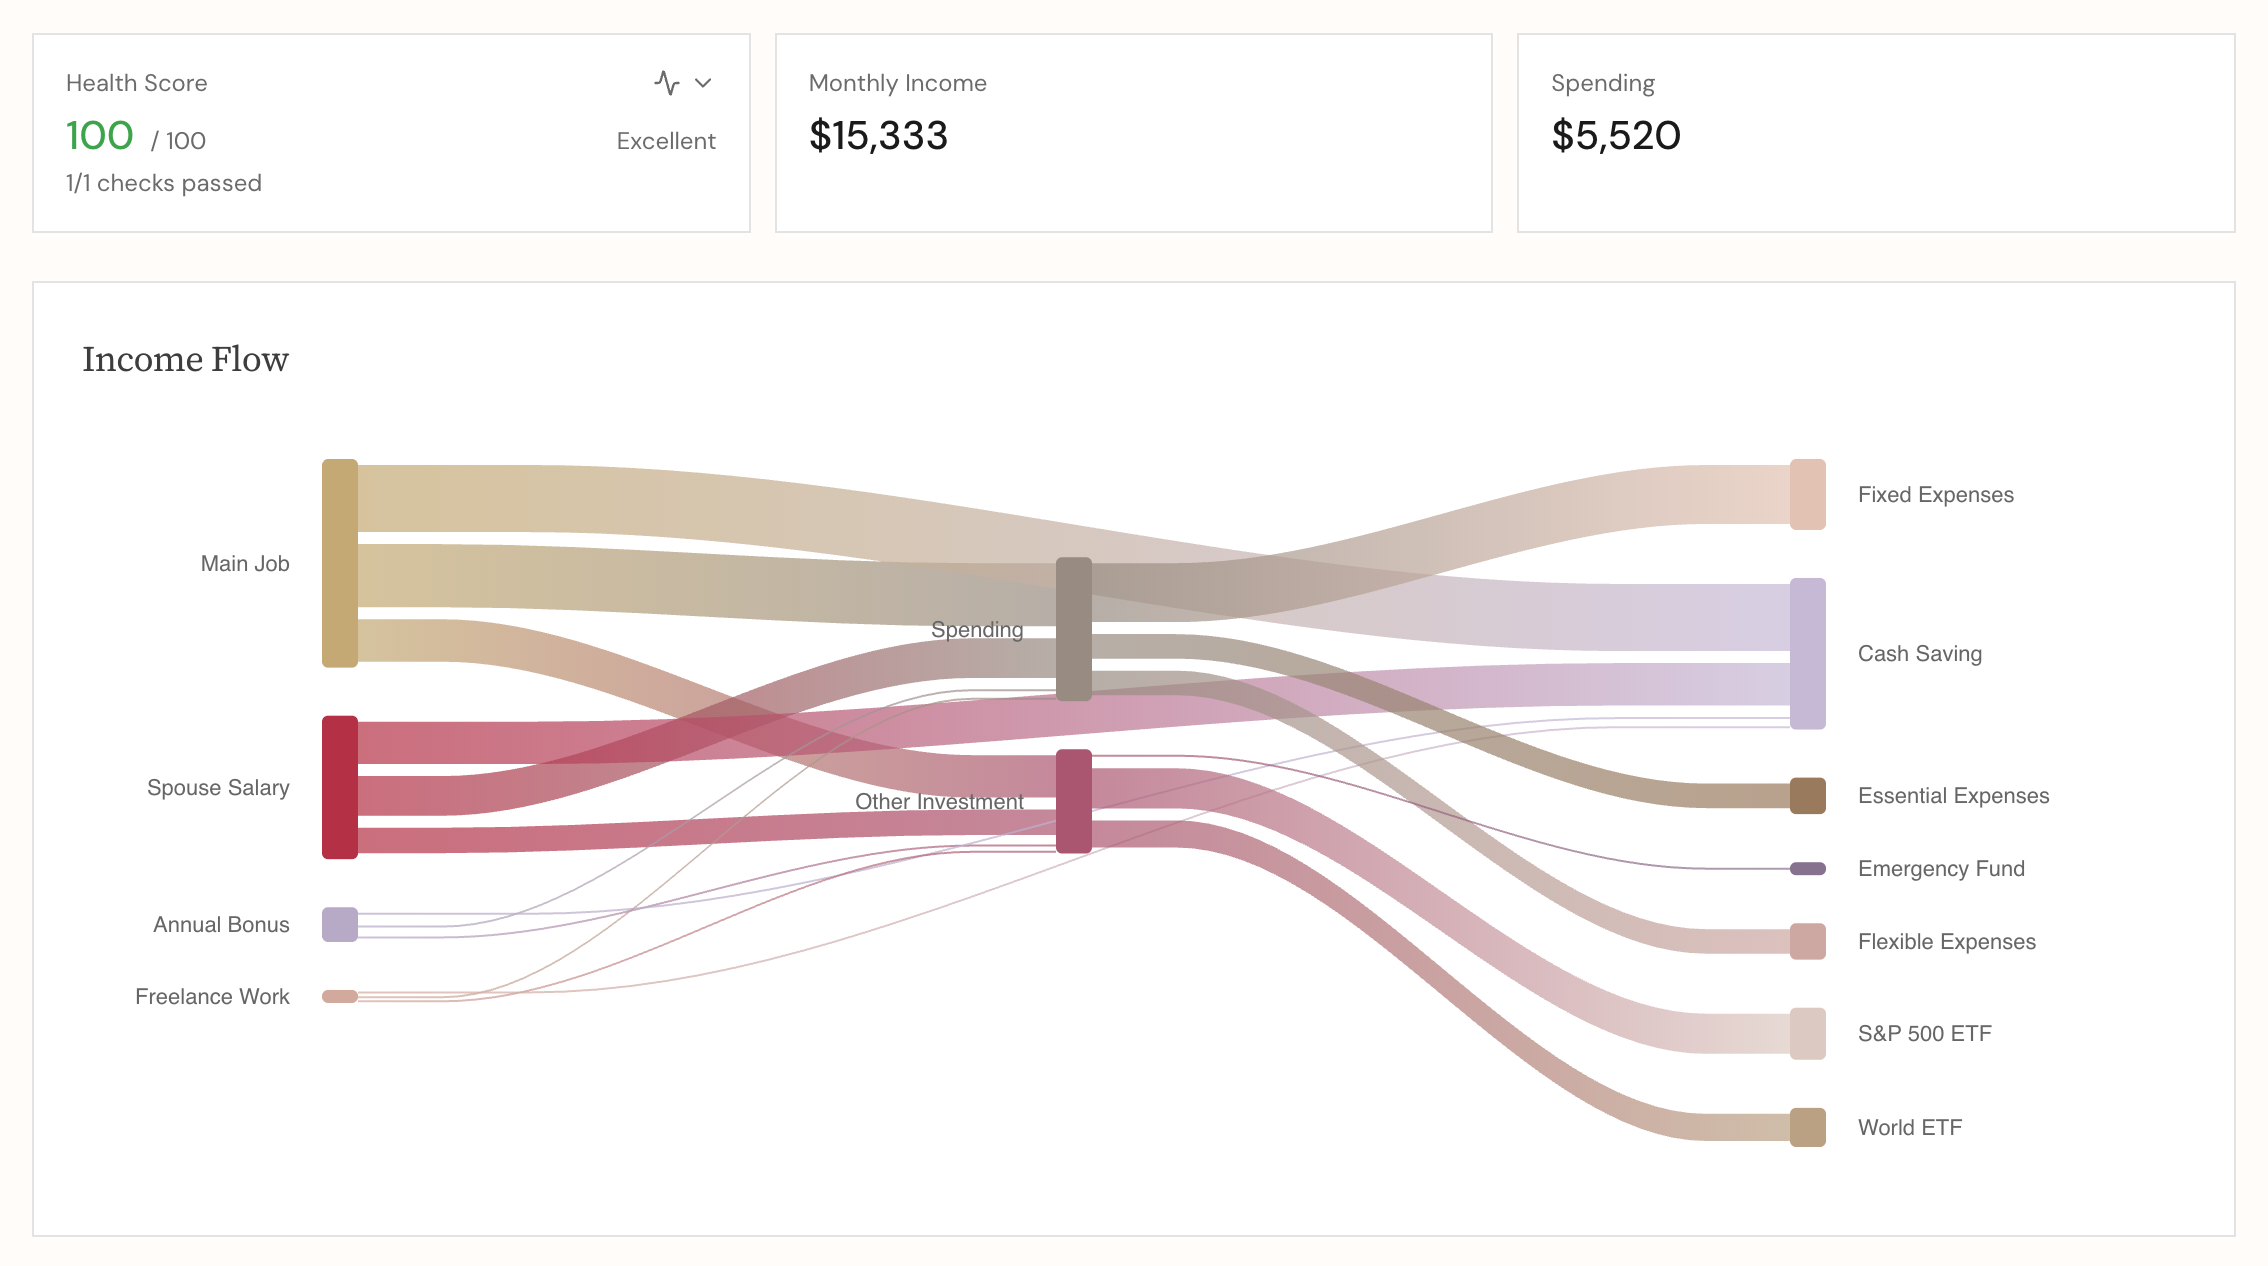Click the '1/1 checks passed' text

coord(163,183)
